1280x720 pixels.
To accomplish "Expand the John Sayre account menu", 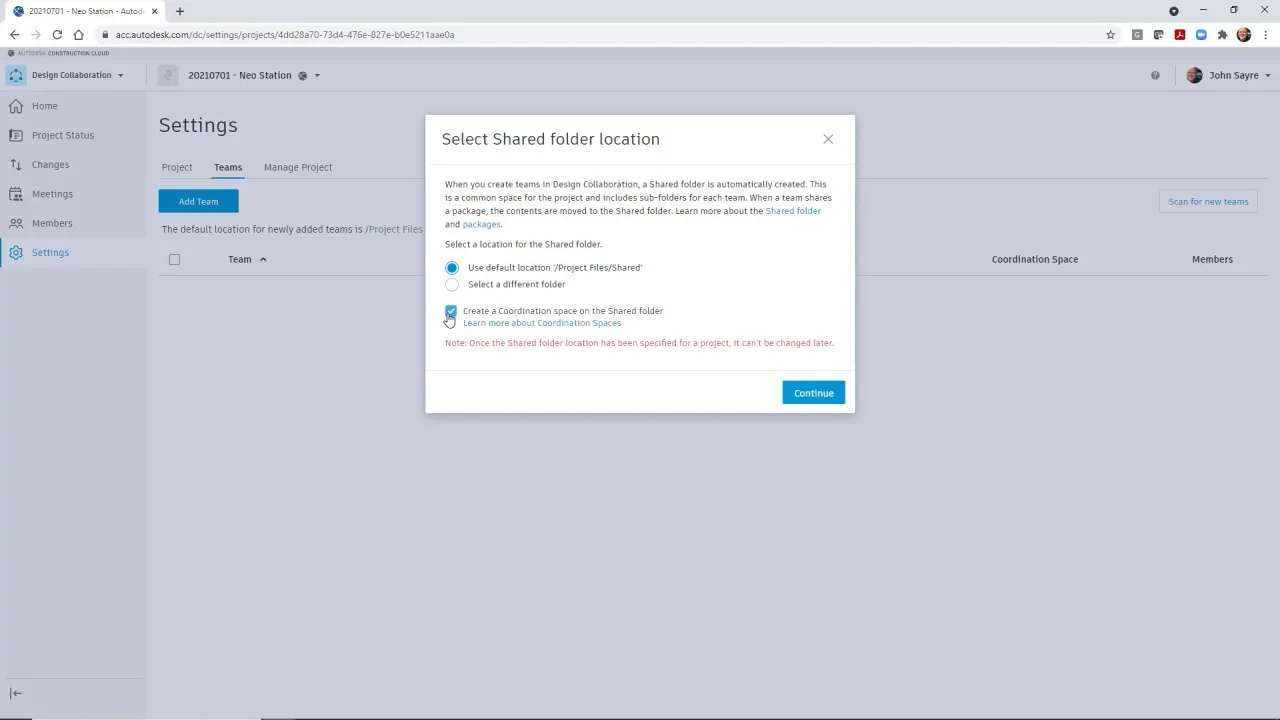I will tap(1268, 75).
